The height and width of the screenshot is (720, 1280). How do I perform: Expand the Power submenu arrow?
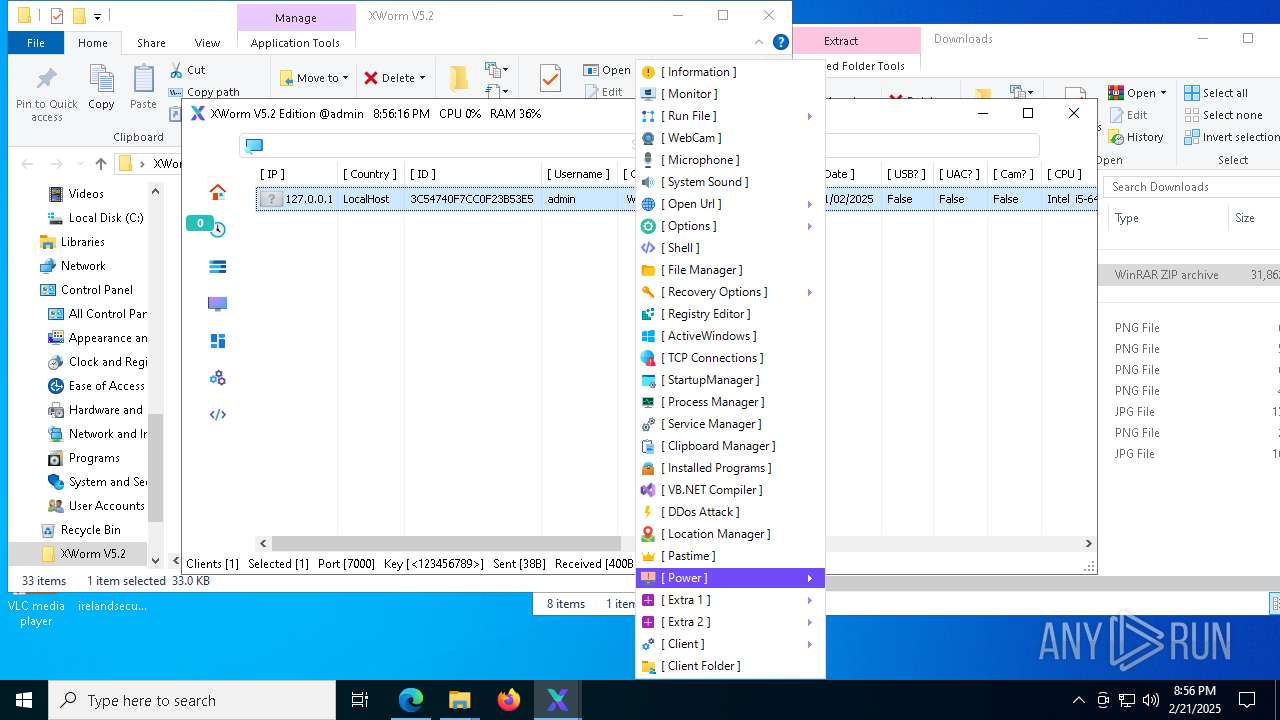[810, 578]
